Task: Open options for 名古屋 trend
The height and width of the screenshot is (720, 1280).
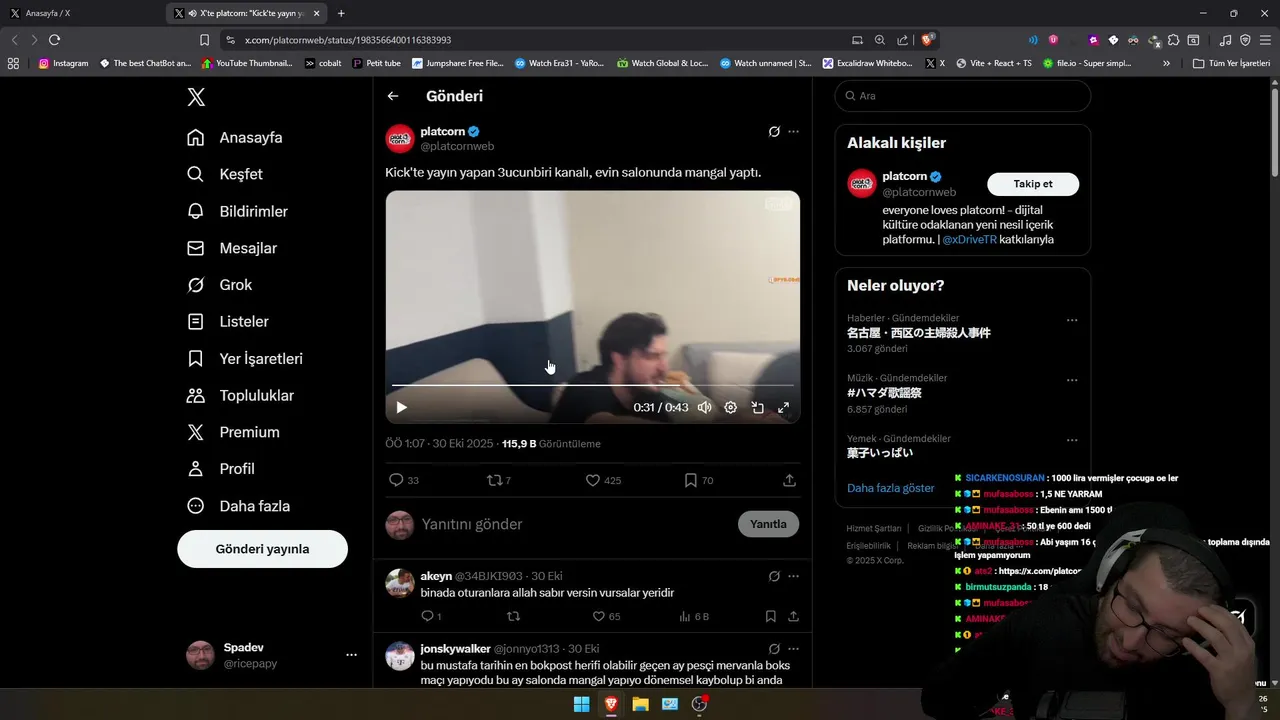Action: click(x=1072, y=320)
